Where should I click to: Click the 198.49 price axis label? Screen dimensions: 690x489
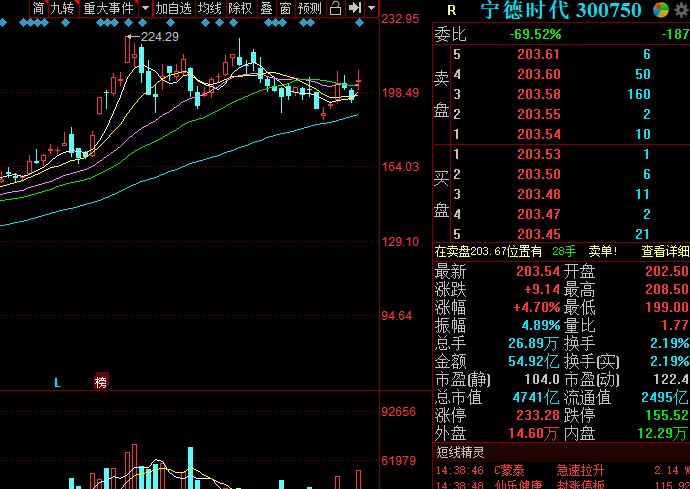(x=400, y=93)
